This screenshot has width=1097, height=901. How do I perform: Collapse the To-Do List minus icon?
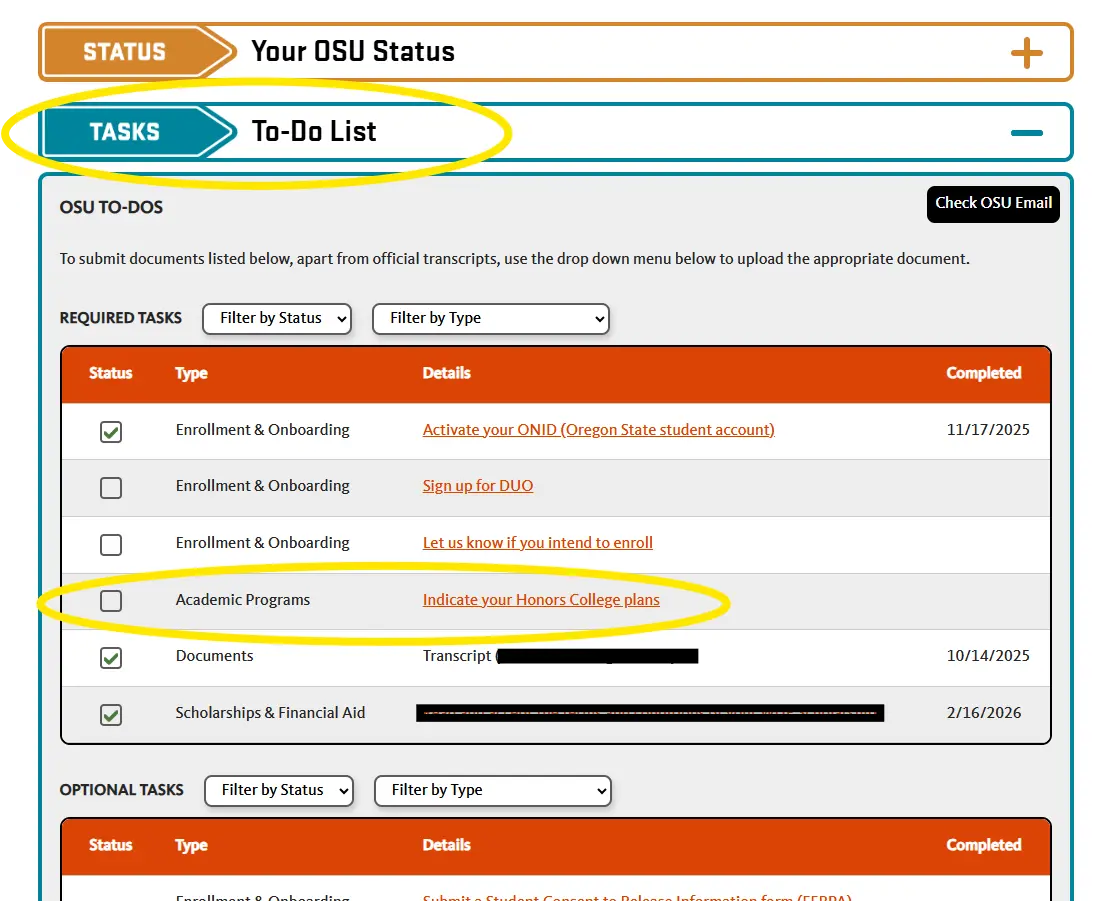coord(1026,133)
